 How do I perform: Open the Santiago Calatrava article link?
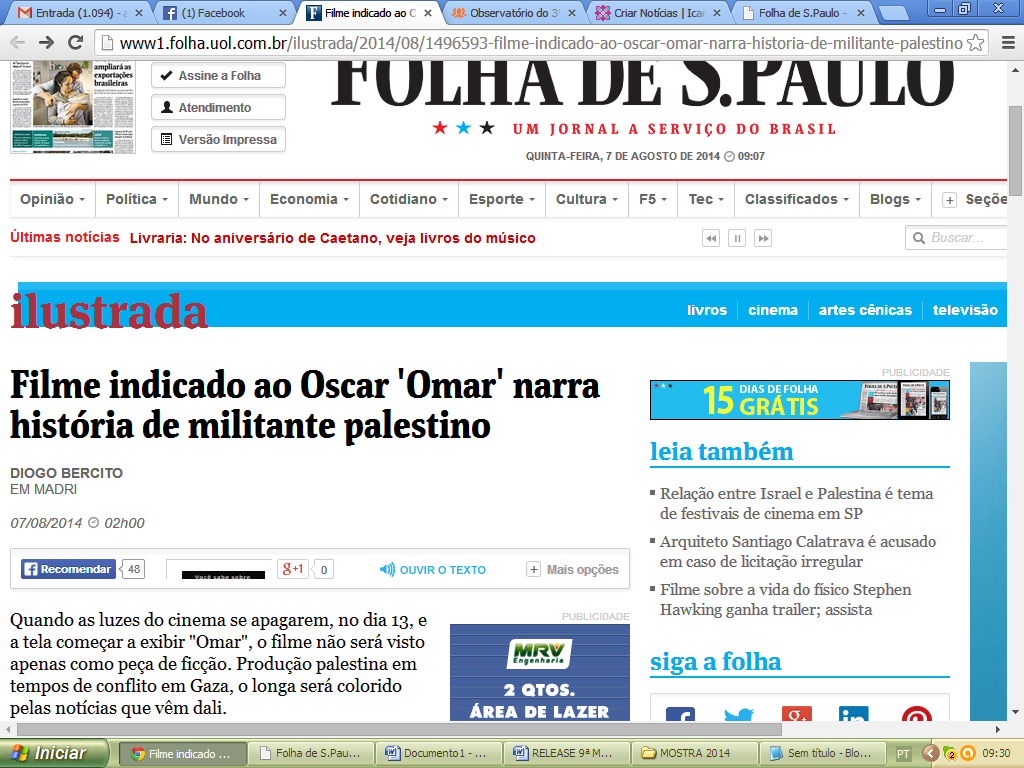click(797, 551)
